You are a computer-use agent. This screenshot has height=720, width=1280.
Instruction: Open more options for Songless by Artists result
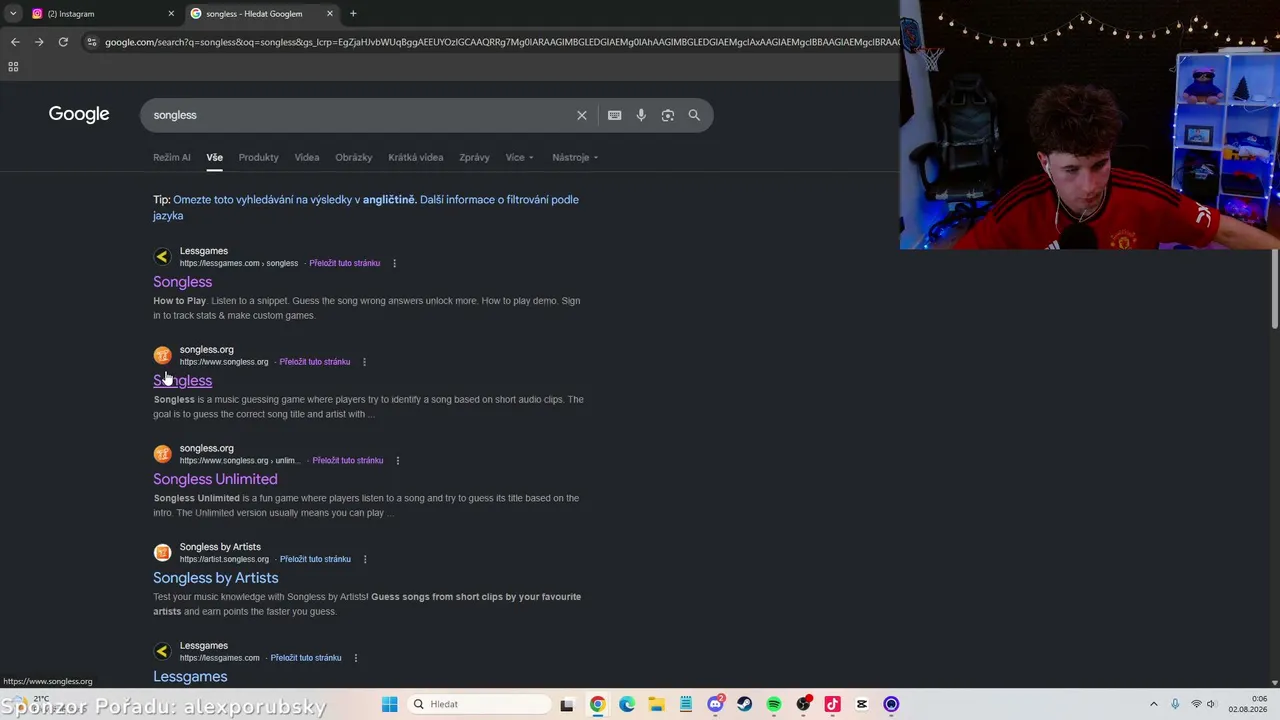click(365, 559)
